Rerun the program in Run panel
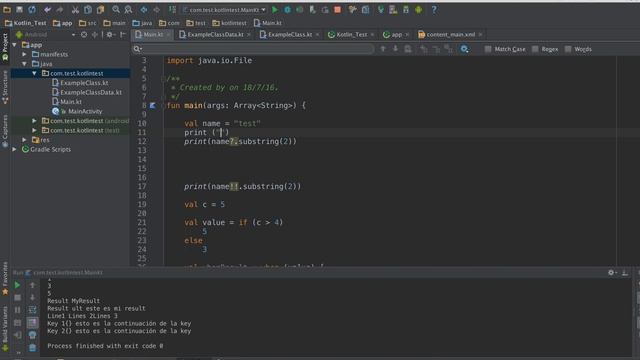640x360 pixels. pyautogui.click(x=17, y=285)
